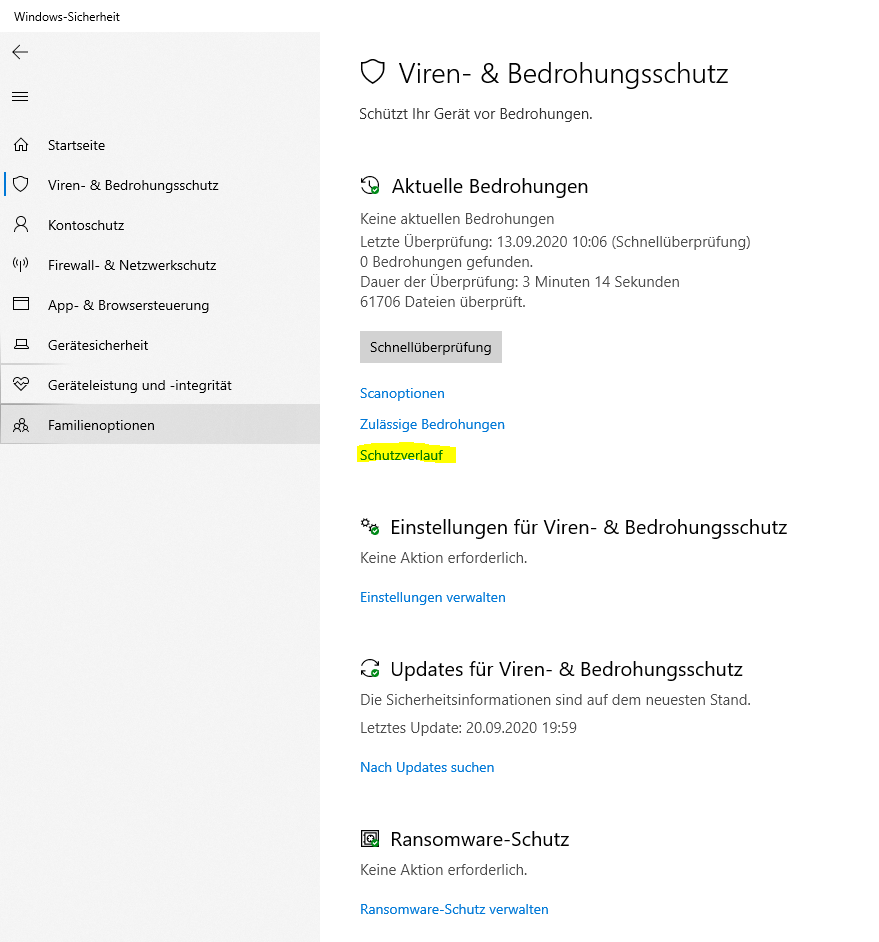Click '0 Bedrohungen gefunden.' text
The height and width of the screenshot is (942, 879).
click(446, 262)
